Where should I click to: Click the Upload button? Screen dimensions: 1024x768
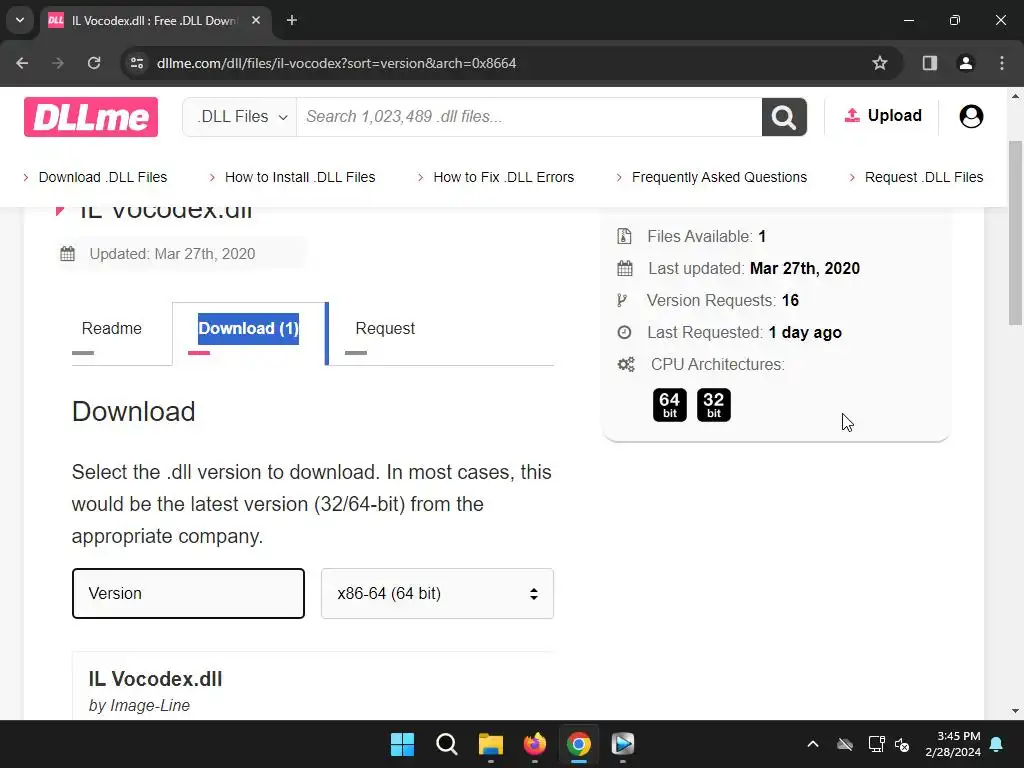(883, 116)
